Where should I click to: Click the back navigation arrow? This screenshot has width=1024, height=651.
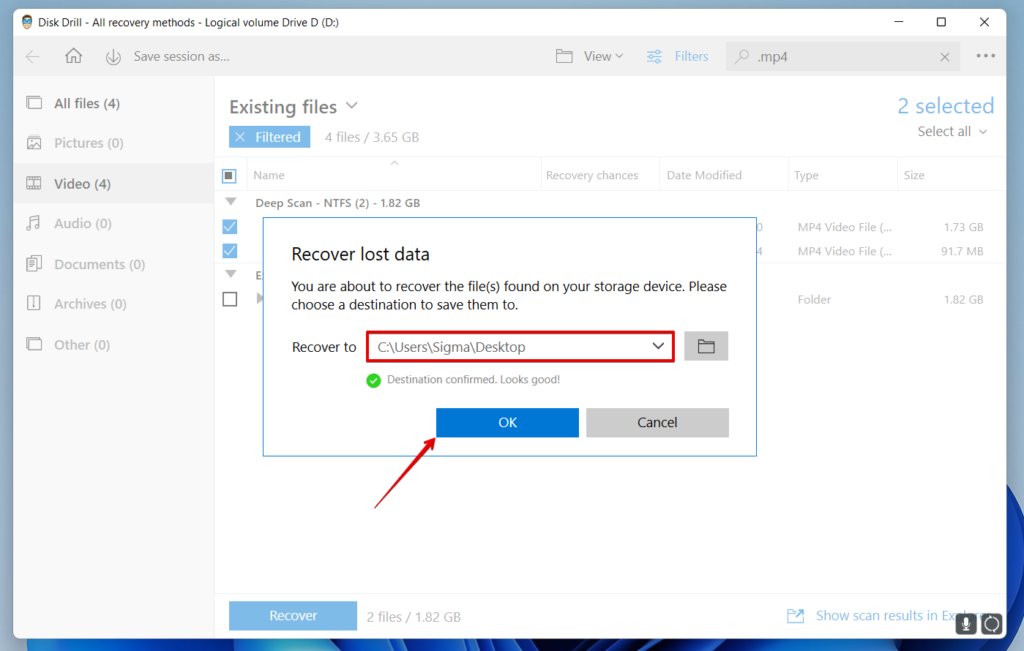click(x=33, y=56)
